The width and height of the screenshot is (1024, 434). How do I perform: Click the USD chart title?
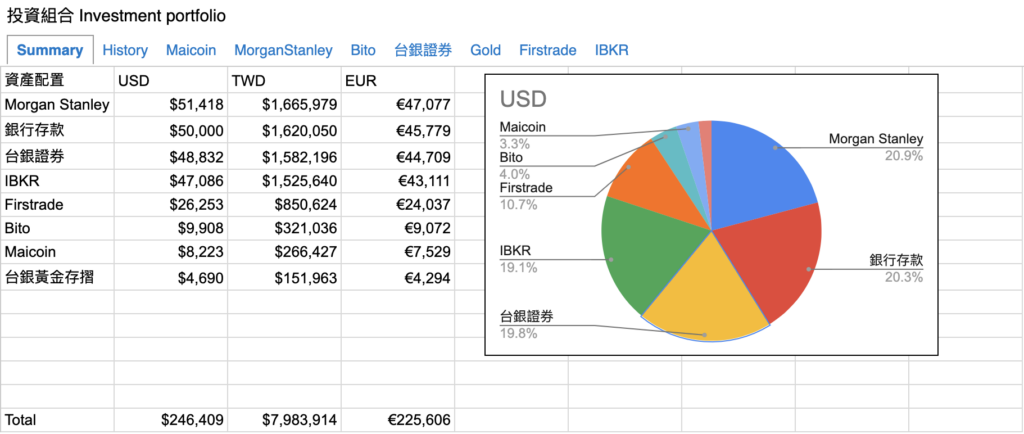tap(523, 100)
